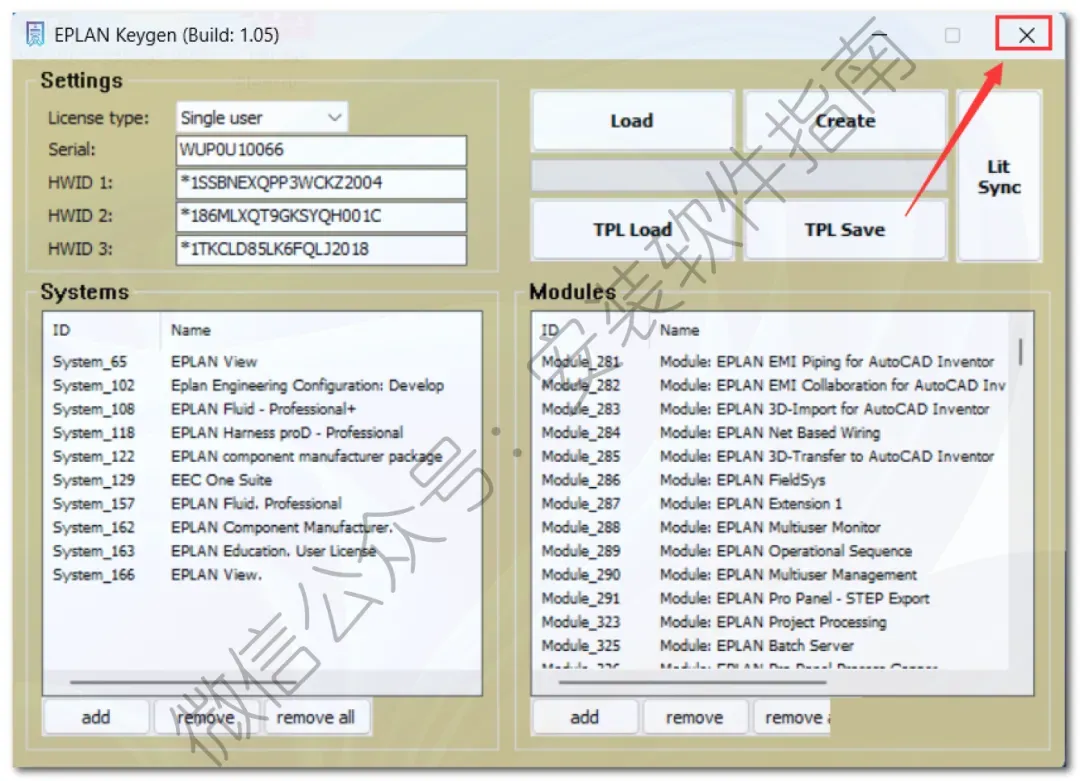Click the Systems remove all button
This screenshot has width=1080, height=781.
coord(315,718)
